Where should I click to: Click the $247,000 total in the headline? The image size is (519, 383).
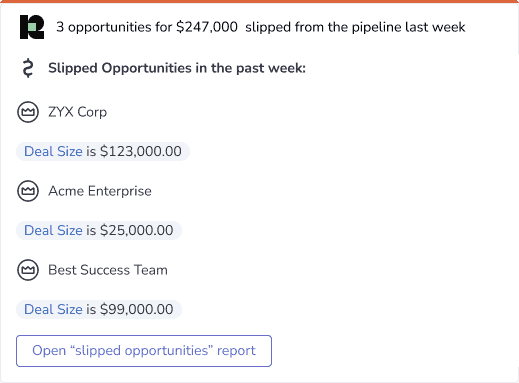pyautogui.click(x=207, y=27)
